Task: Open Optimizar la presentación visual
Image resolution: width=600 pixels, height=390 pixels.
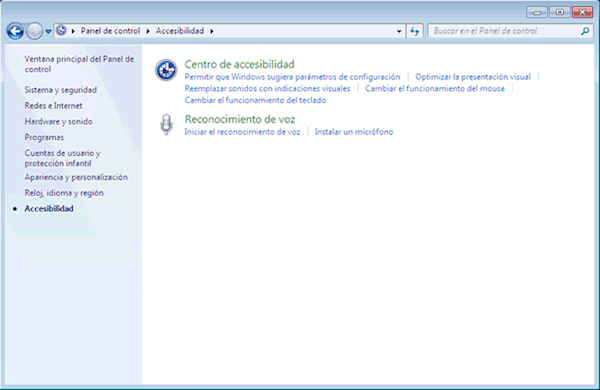Action: pyautogui.click(x=473, y=77)
